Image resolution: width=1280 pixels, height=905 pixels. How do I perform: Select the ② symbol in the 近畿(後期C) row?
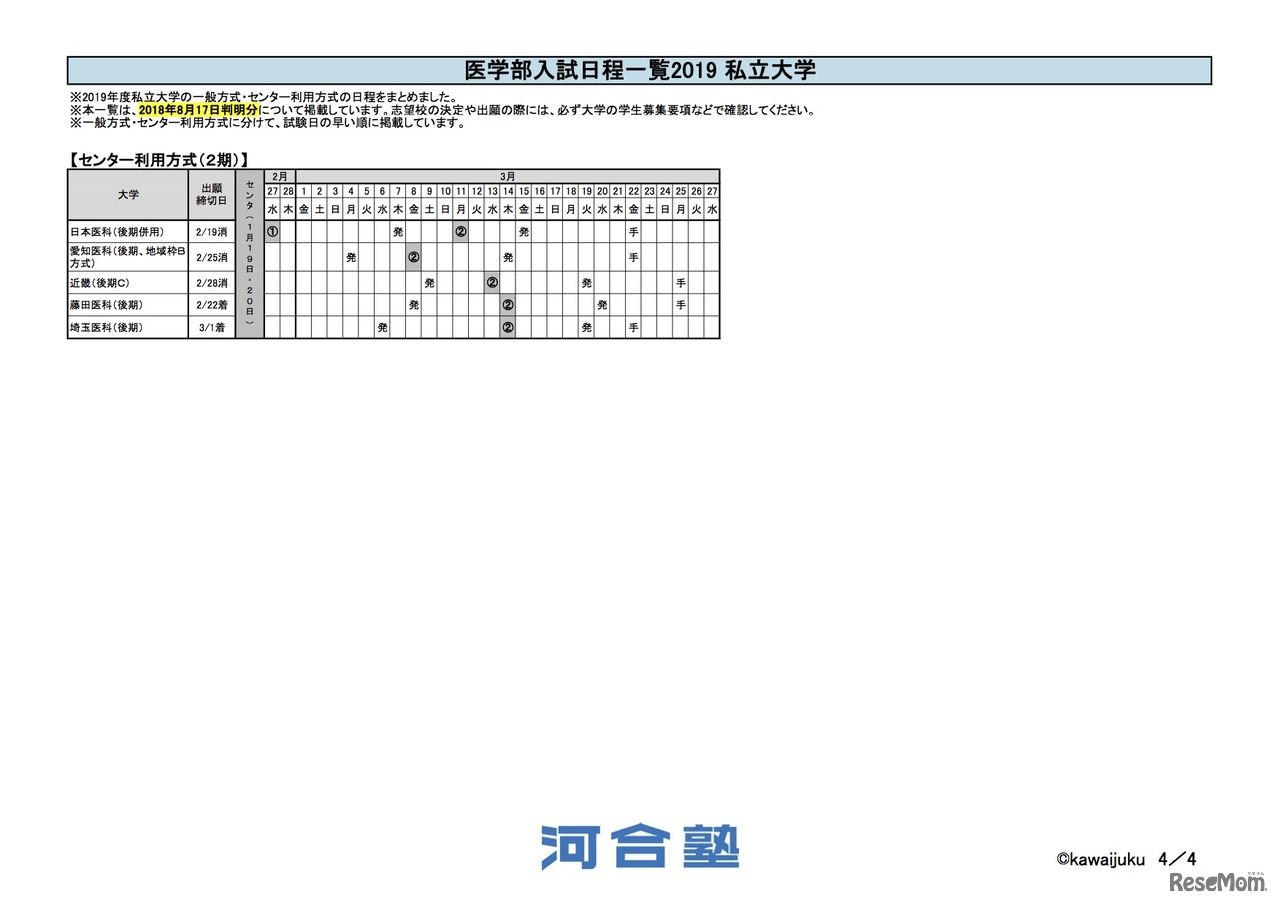(492, 283)
